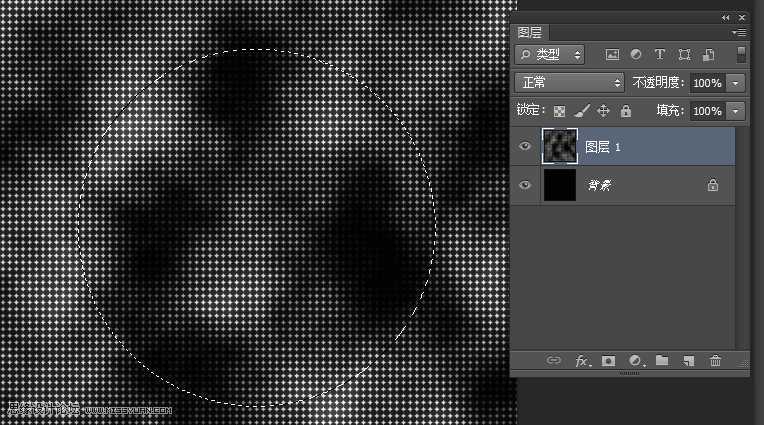Screen dimensions: 764x425
Task: Open the layers panel options menu
Action: click(739, 33)
